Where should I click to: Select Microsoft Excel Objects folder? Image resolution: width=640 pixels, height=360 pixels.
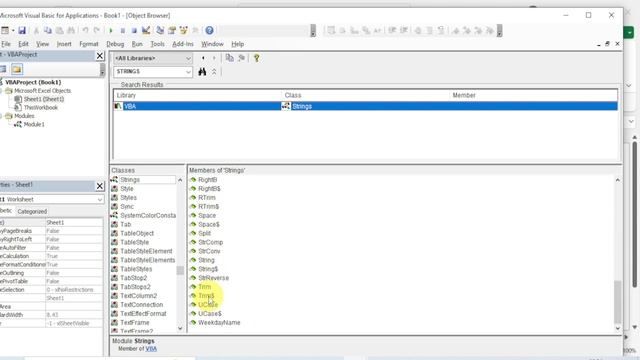[x=42, y=91]
